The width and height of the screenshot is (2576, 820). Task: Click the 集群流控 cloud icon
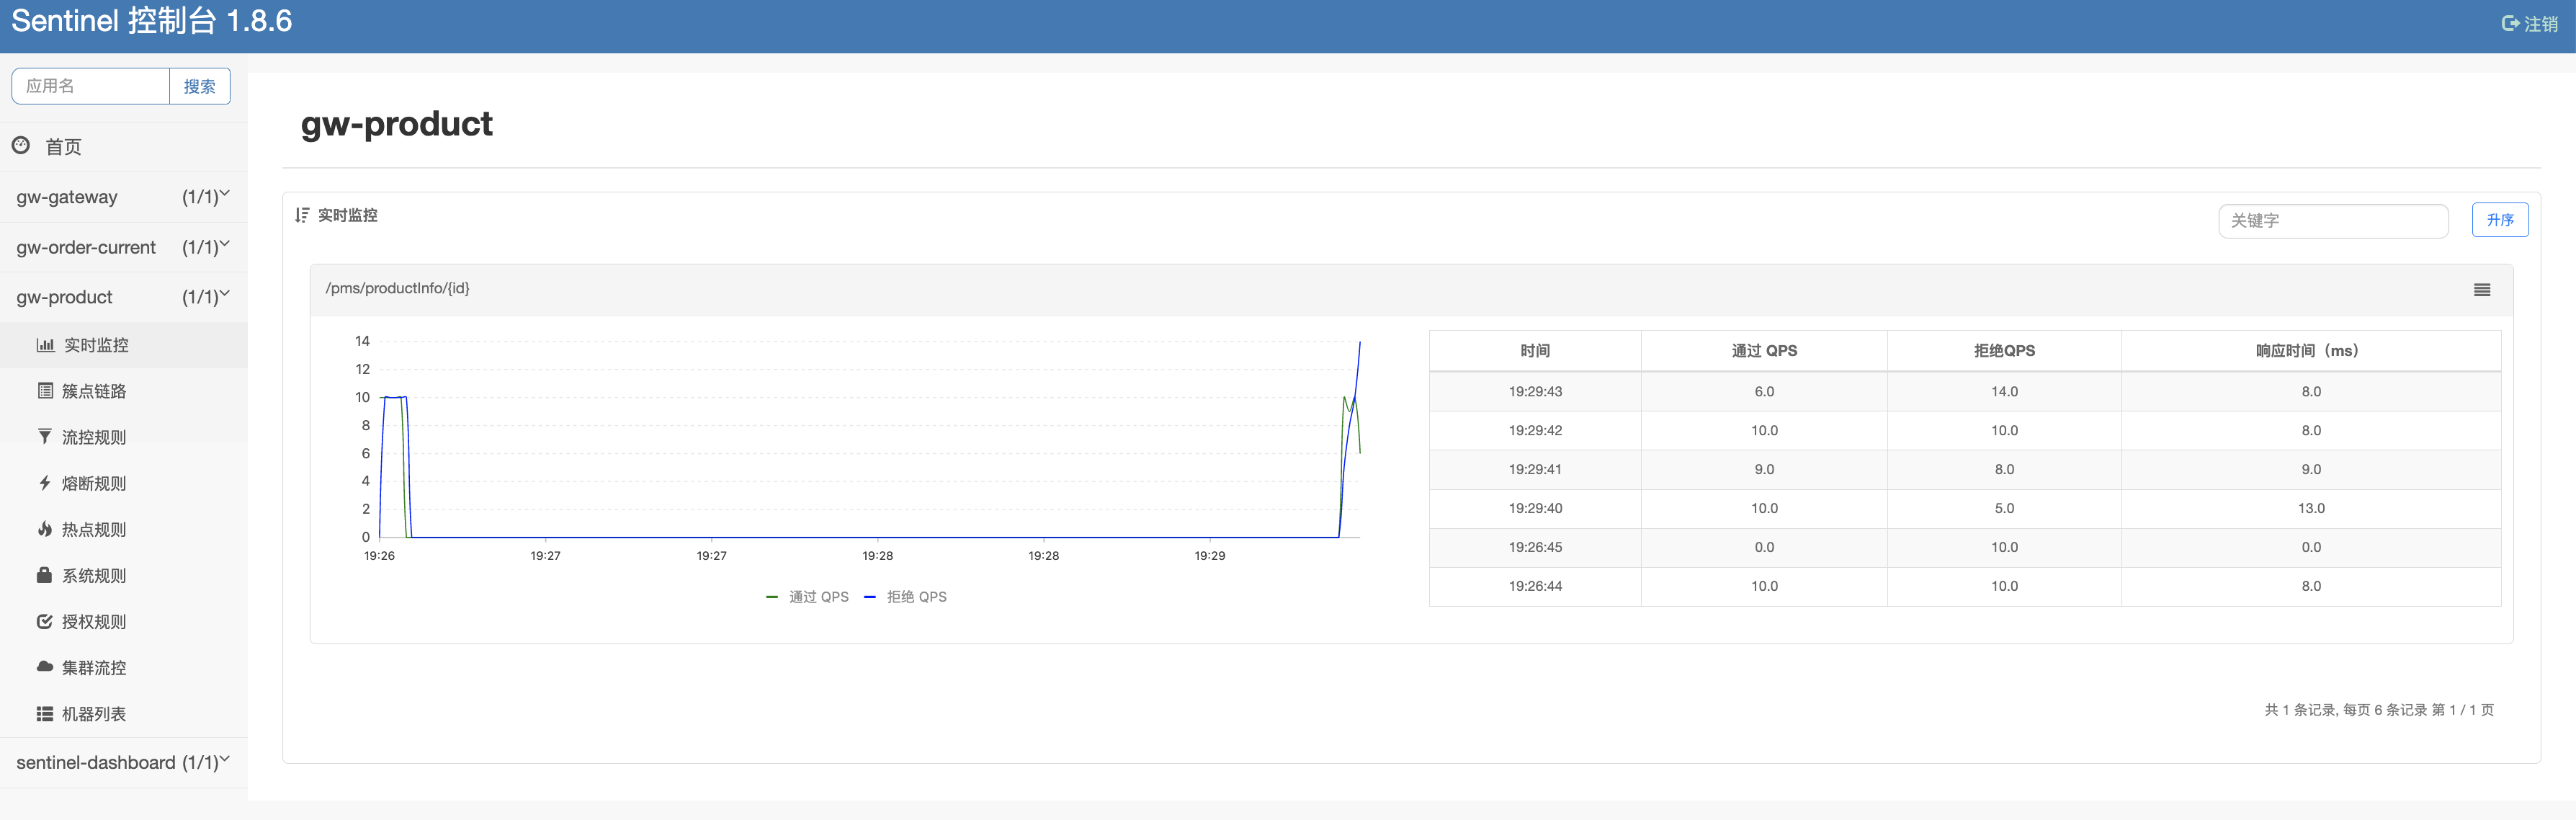(x=45, y=667)
